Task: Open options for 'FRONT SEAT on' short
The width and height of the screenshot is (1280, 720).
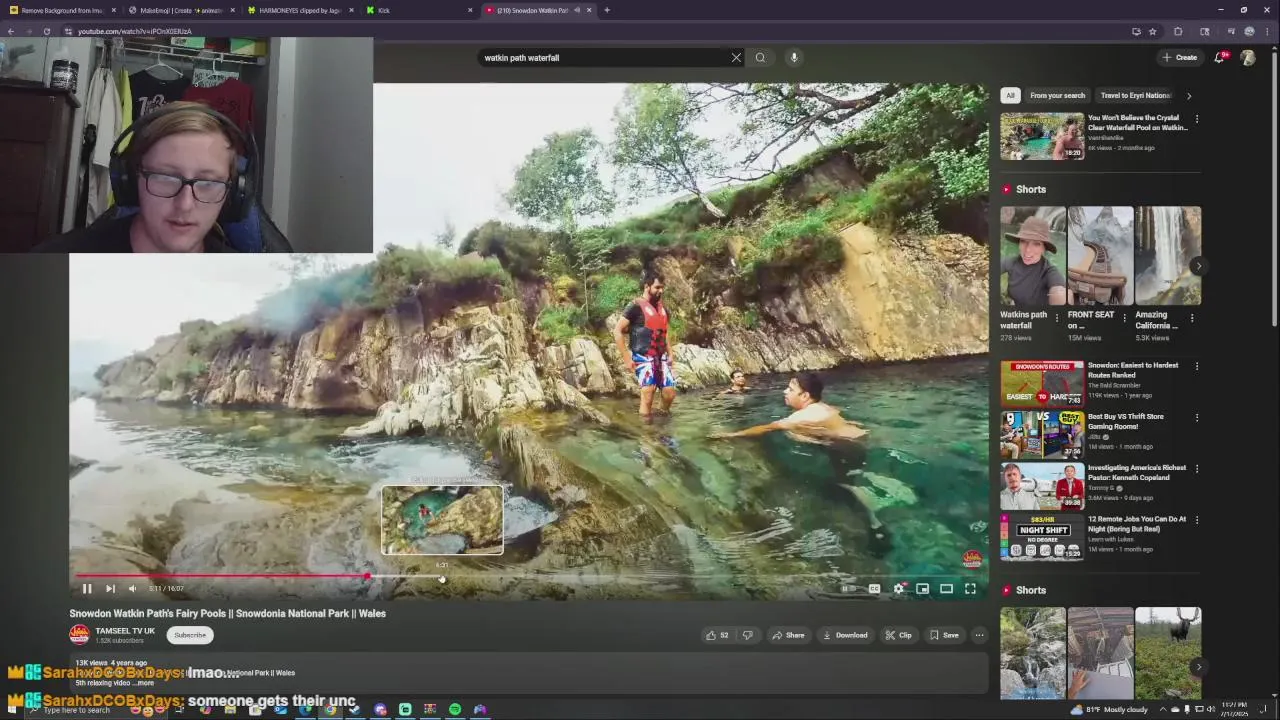Action: [x=1124, y=318]
